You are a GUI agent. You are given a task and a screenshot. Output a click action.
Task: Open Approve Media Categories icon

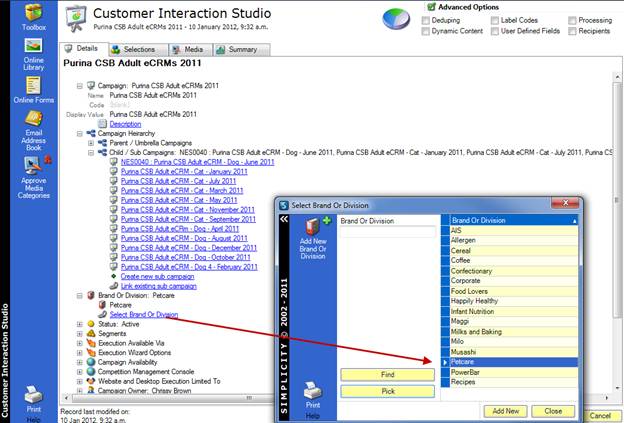tap(33, 164)
